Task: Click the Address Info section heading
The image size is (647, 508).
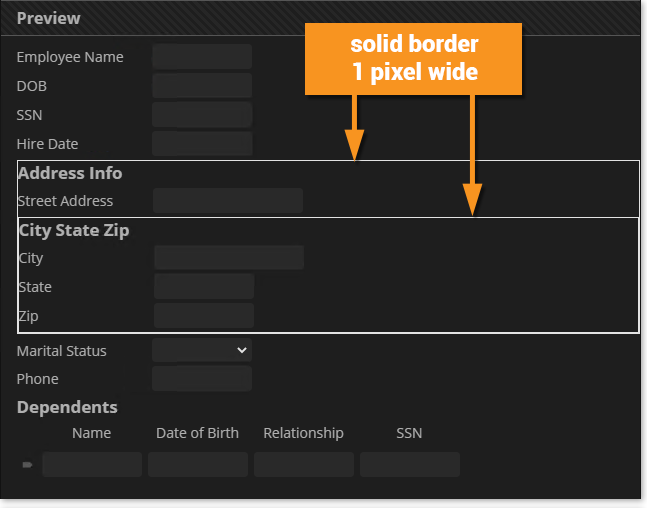Action: click(x=70, y=173)
